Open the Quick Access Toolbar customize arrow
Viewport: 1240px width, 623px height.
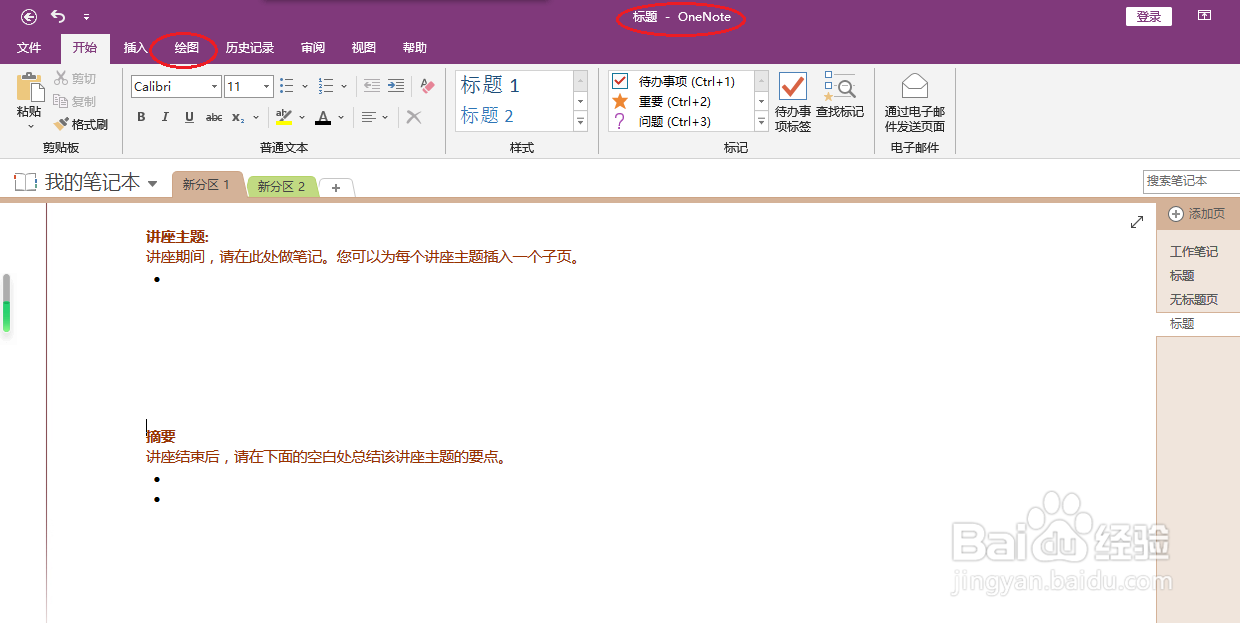[86, 17]
